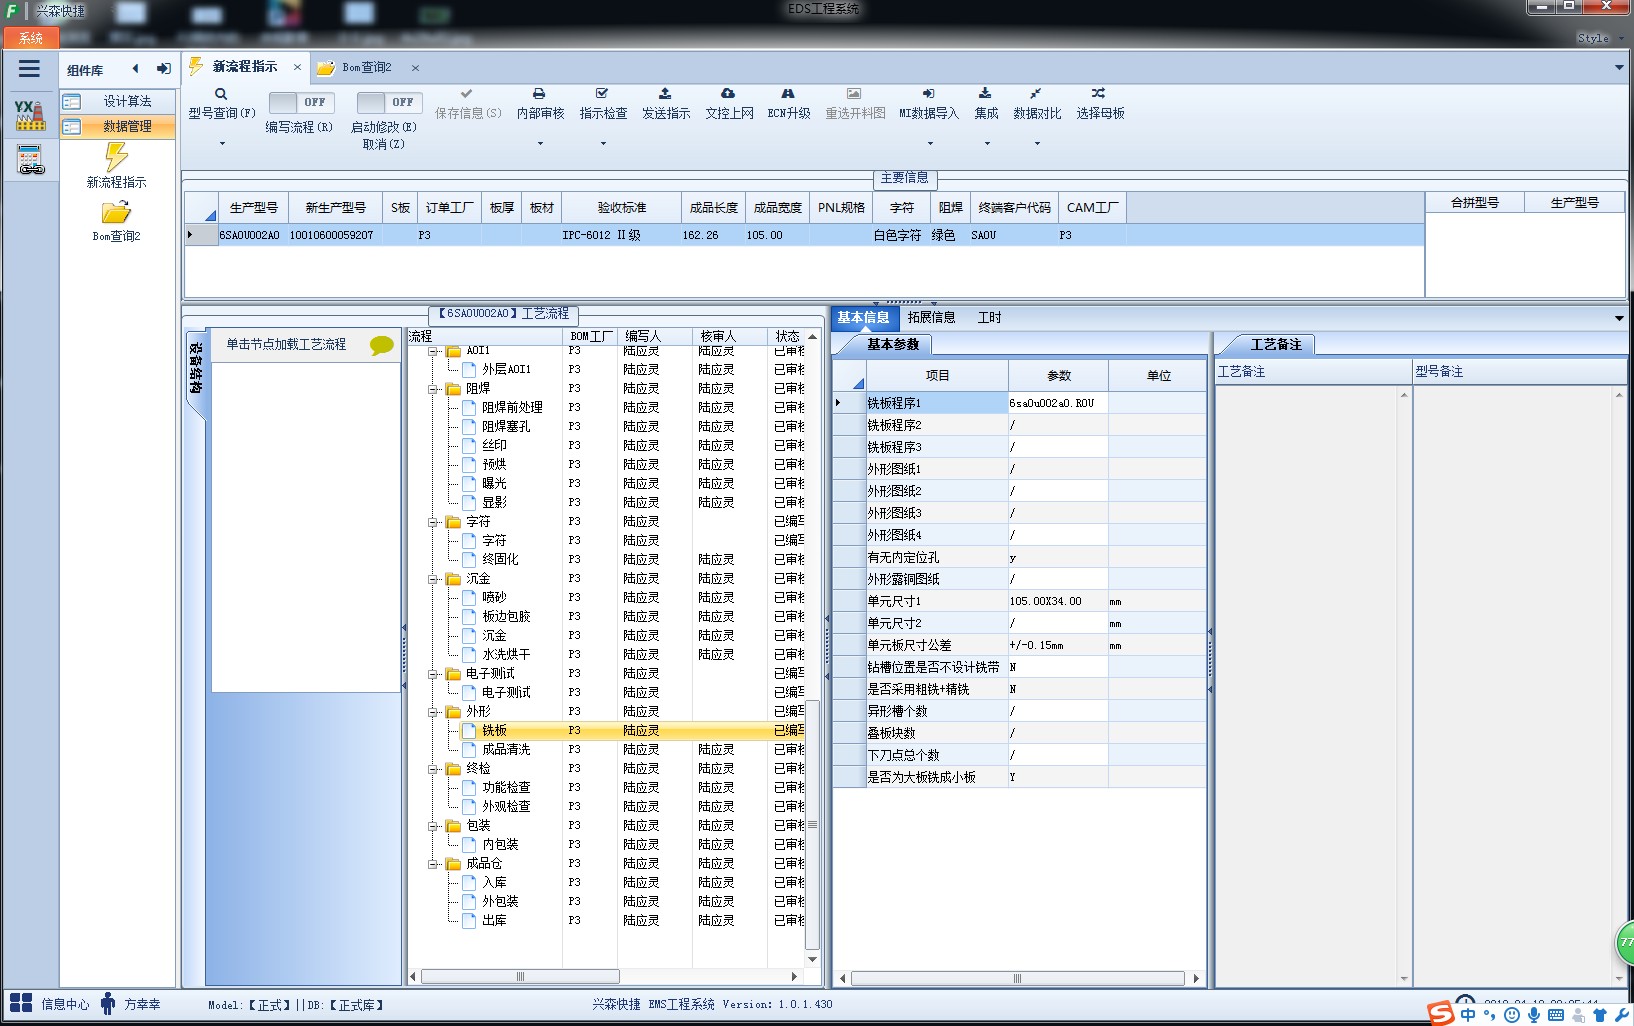This screenshot has width=1634, height=1026.
Task: Open dropdown arrow under 数据对比
Action: [x=1037, y=144]
